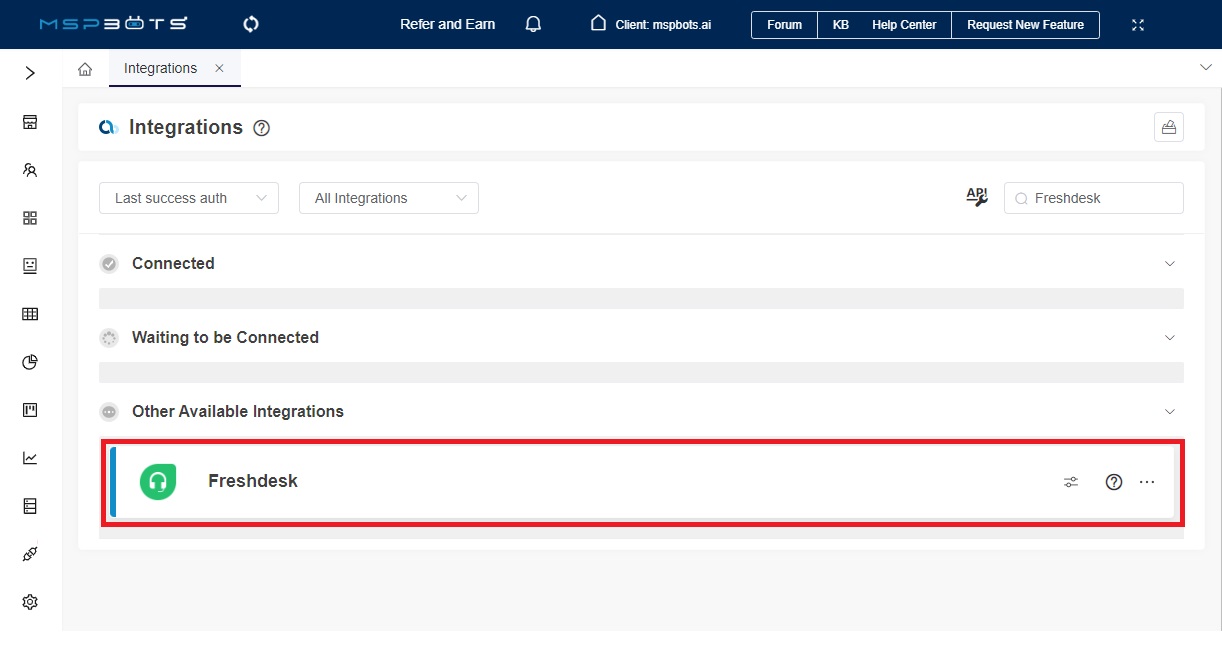Click the sync refresh icon in the top bar

tap(250, 23)
